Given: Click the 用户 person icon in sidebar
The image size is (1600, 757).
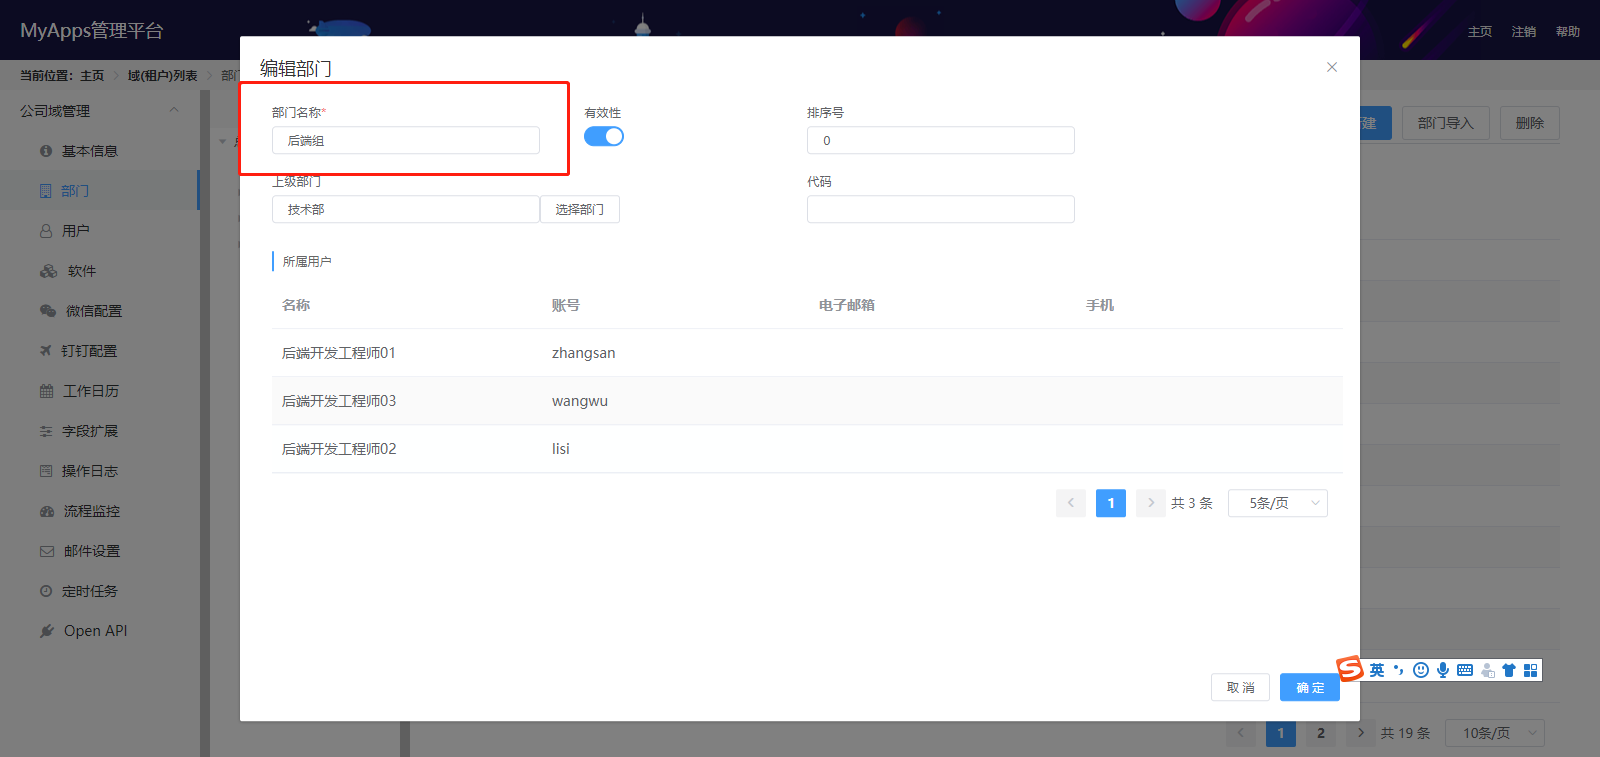Looking at the screenshot, I should point(46,231).
